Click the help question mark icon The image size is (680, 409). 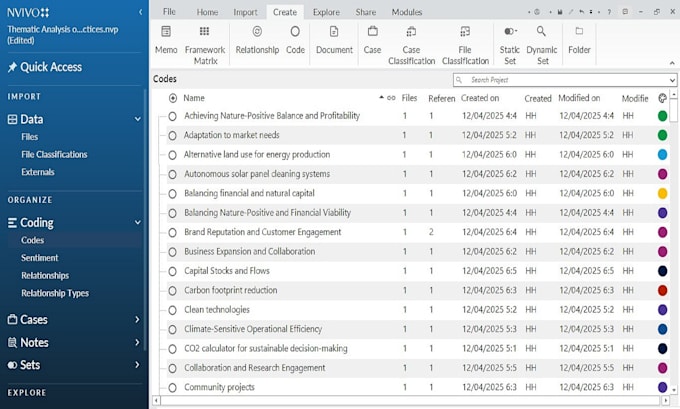point(609,12)
